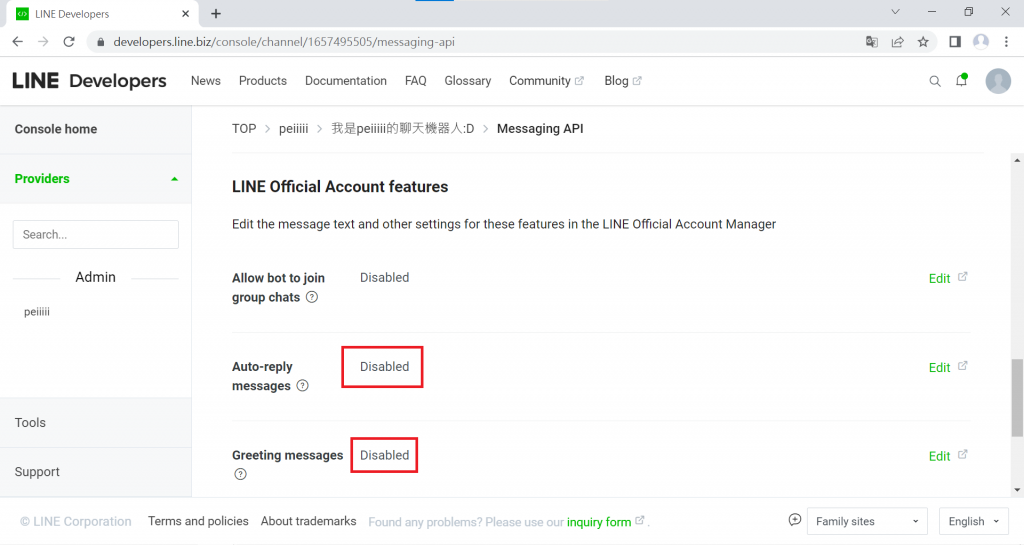Click the site search magnifier icon

[935, 81]
